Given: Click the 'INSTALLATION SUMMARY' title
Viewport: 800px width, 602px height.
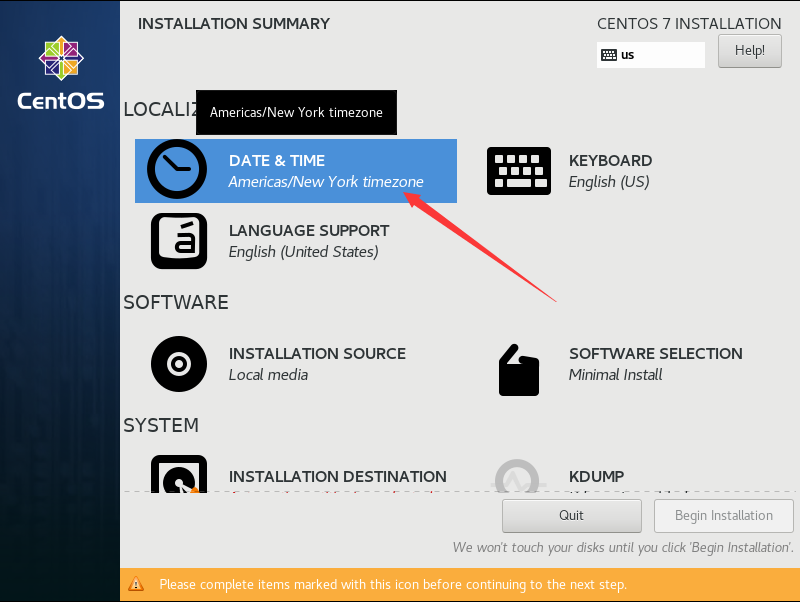Looking at the screenshot, I should coord(234,24).
